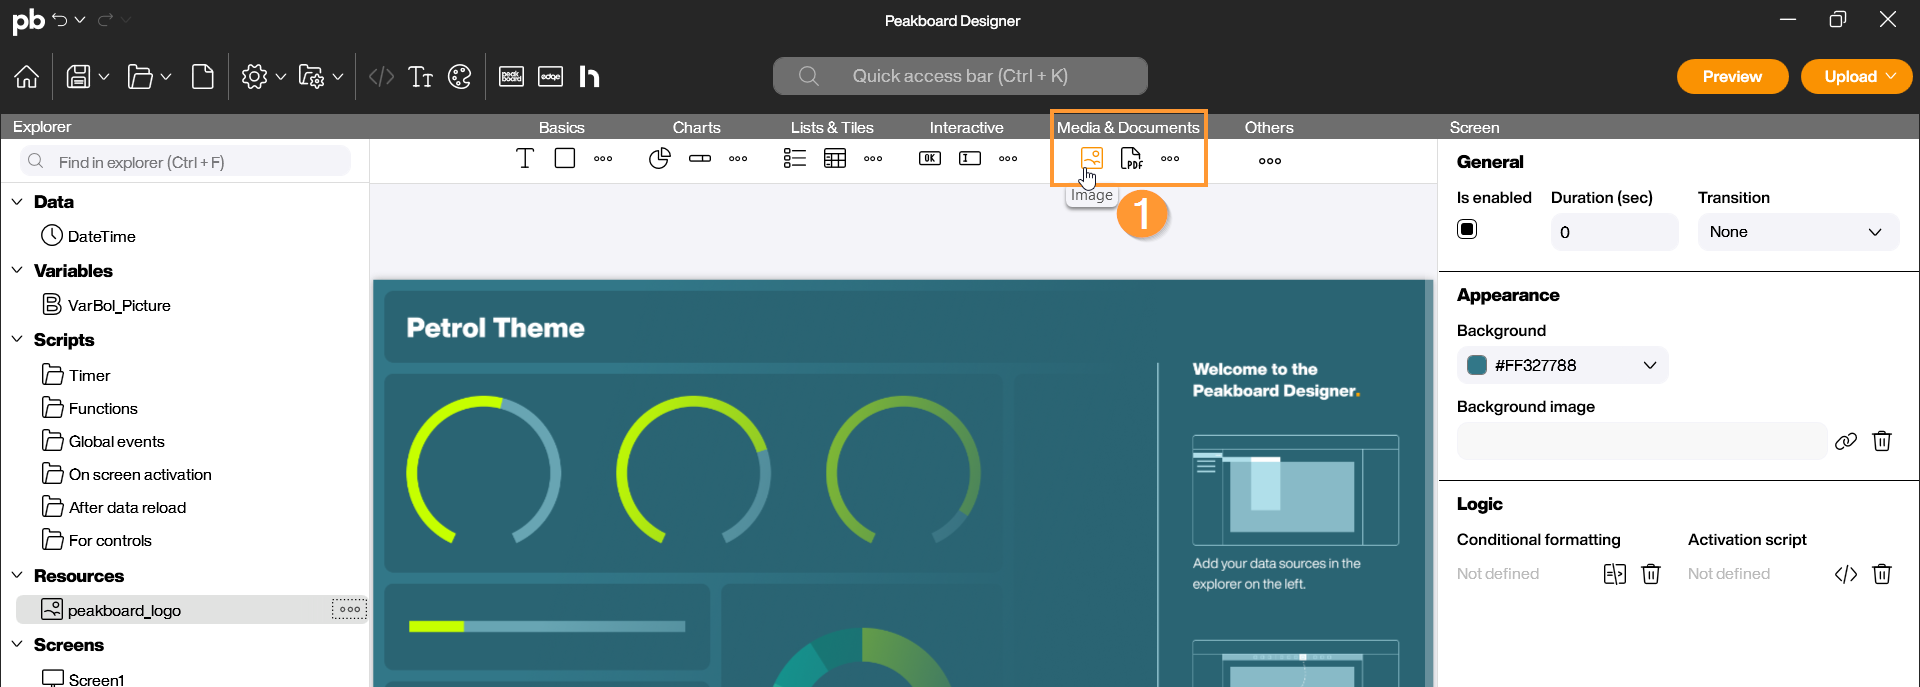This screenshot has height=687, width=1920.
Task: Open the Upload button dropdown arrow
Action: click(1891, 77)
